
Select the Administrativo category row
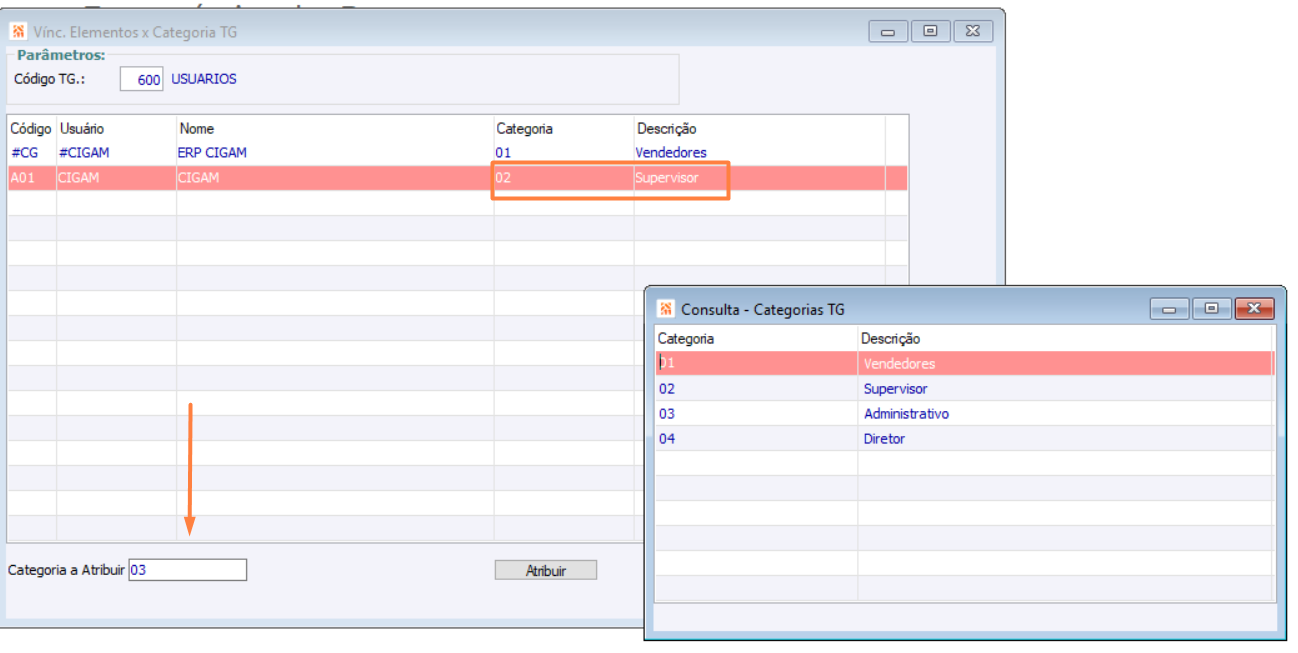tap(964, 413)
